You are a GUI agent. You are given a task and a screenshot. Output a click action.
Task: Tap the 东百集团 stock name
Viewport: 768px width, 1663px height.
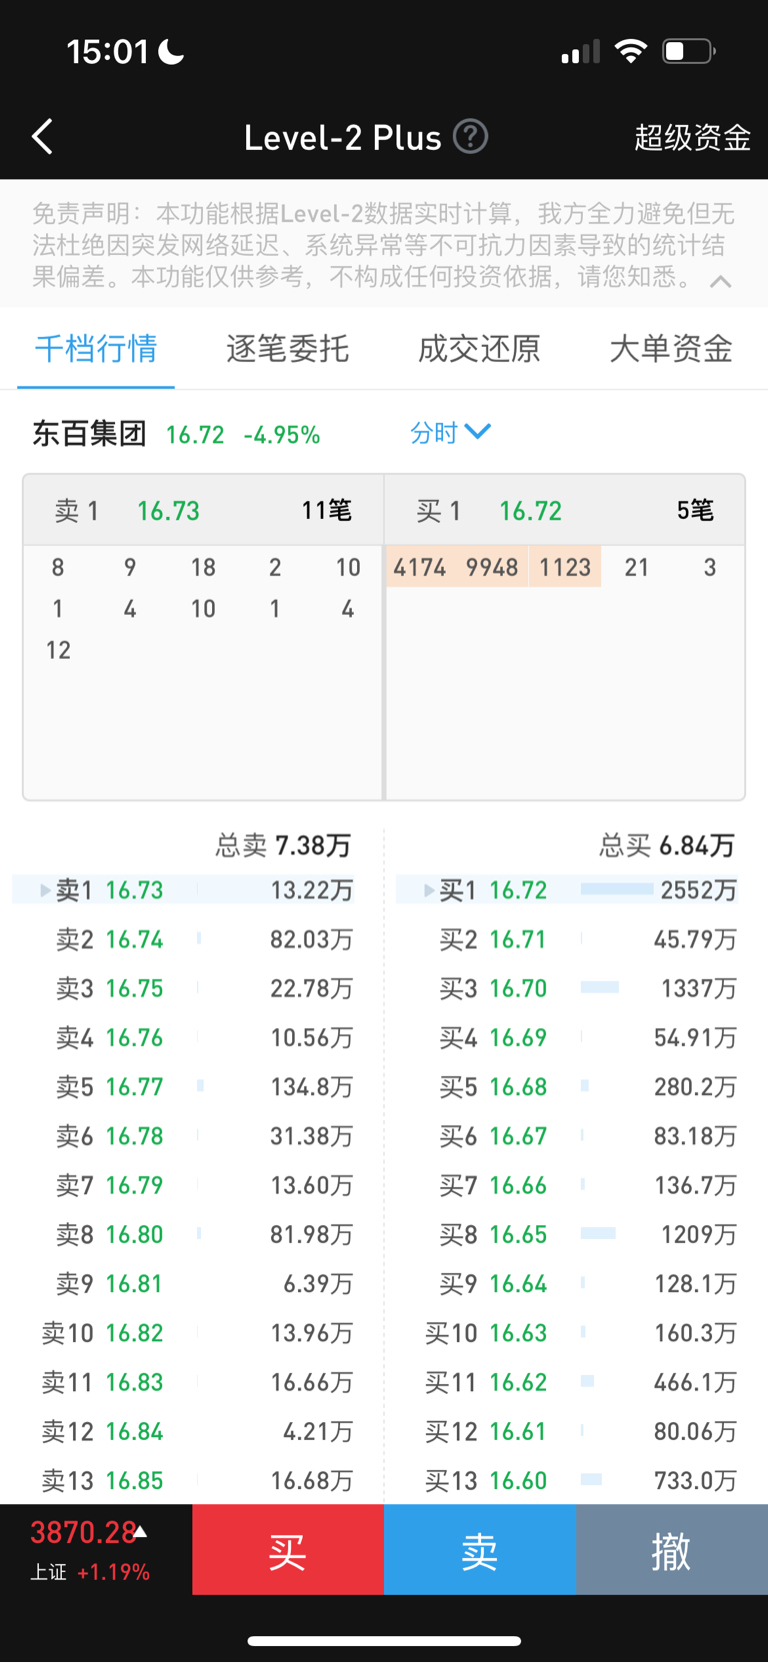(x=89, y=434)
